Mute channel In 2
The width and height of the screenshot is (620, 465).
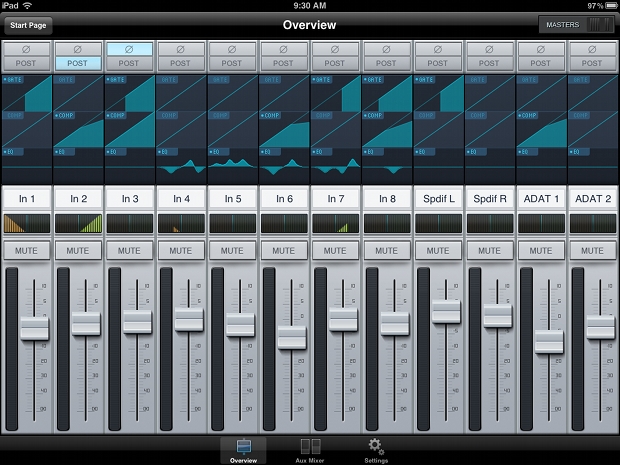pyautogui.click(x=78, y=251)
